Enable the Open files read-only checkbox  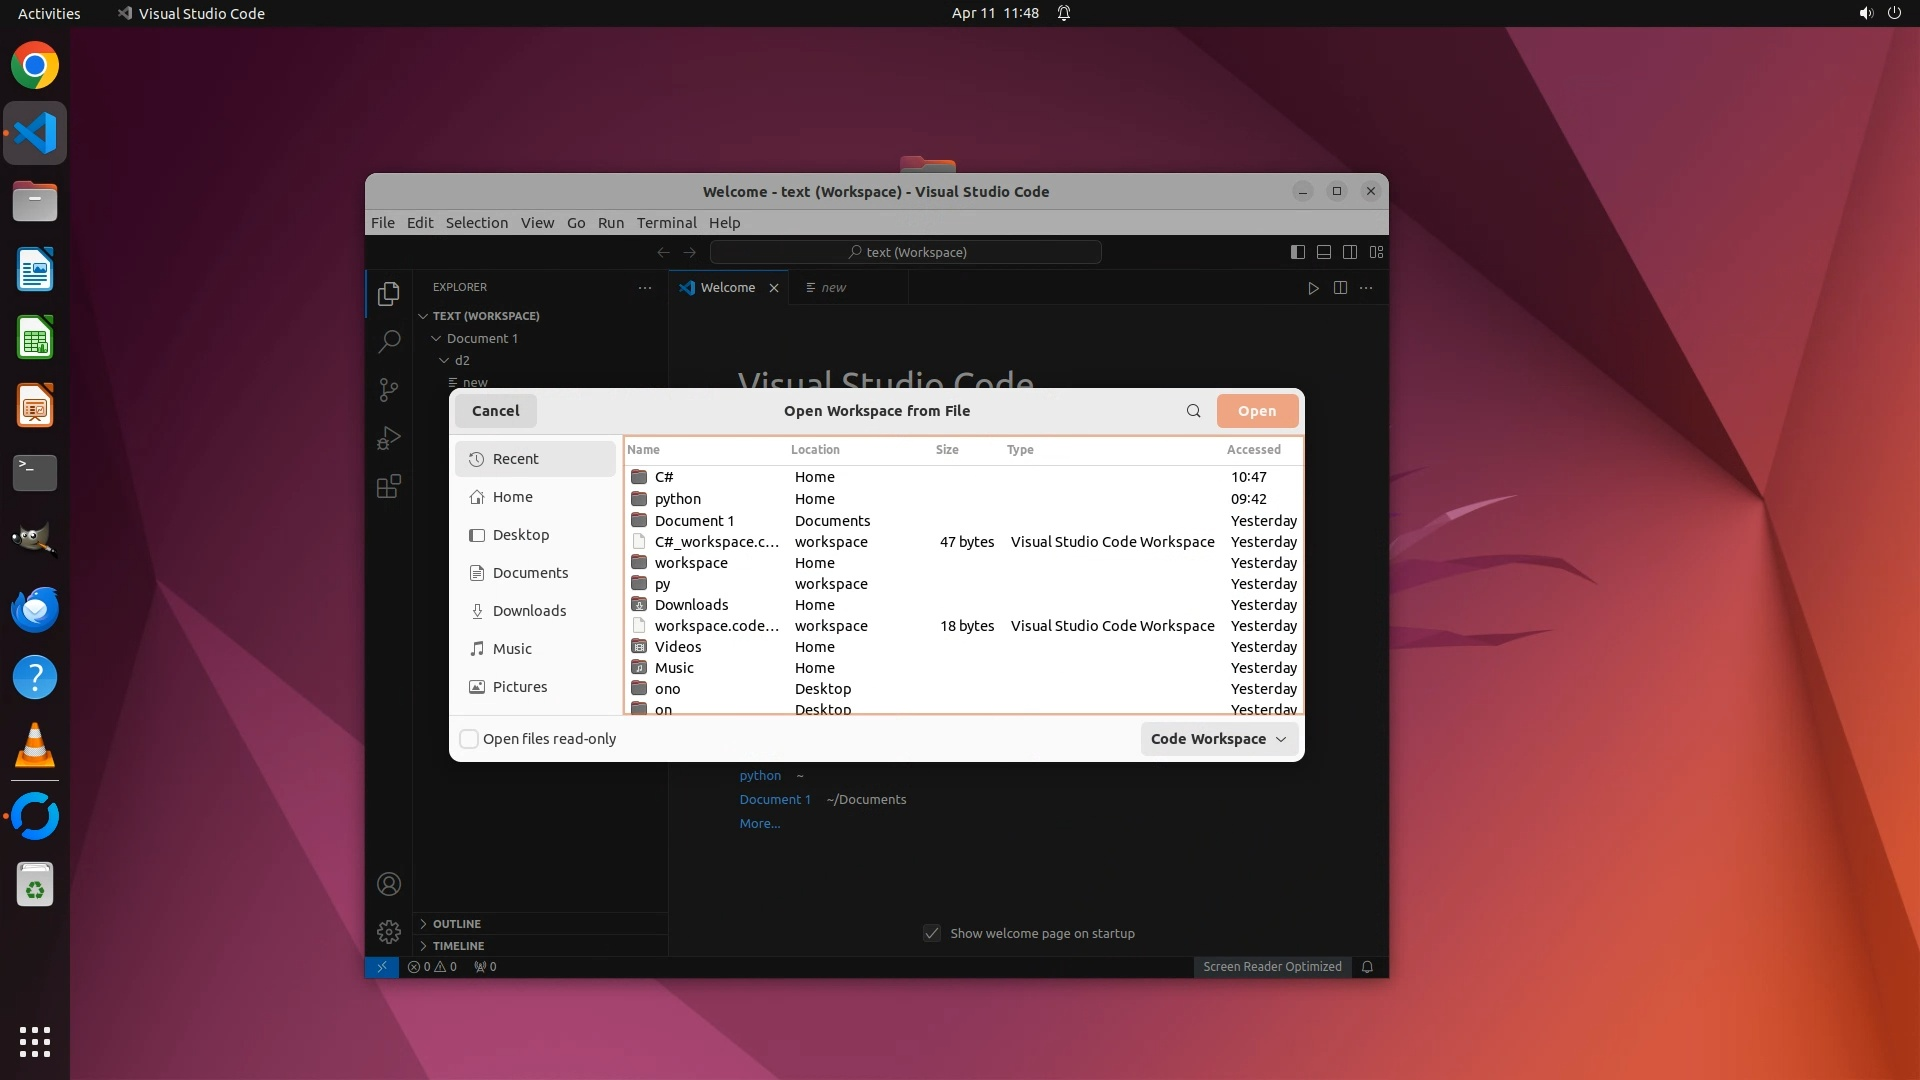pyautogui.click(x=469, y=739)
